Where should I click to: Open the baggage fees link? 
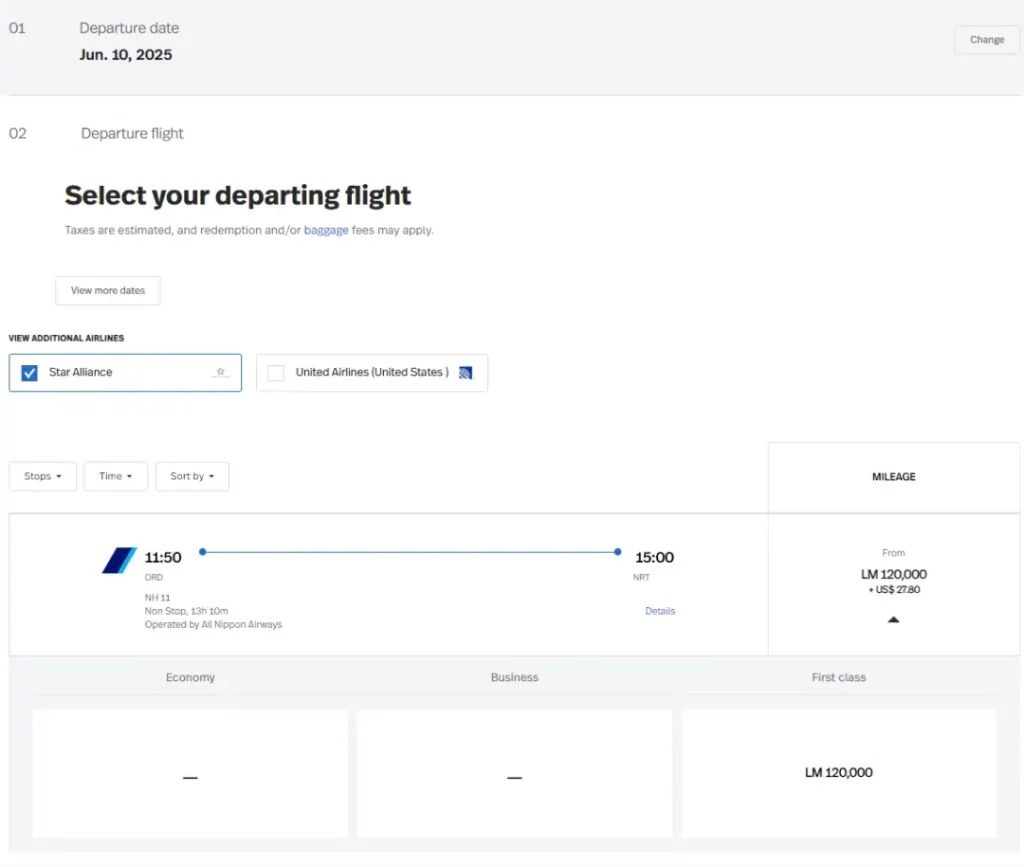(326, 230)
